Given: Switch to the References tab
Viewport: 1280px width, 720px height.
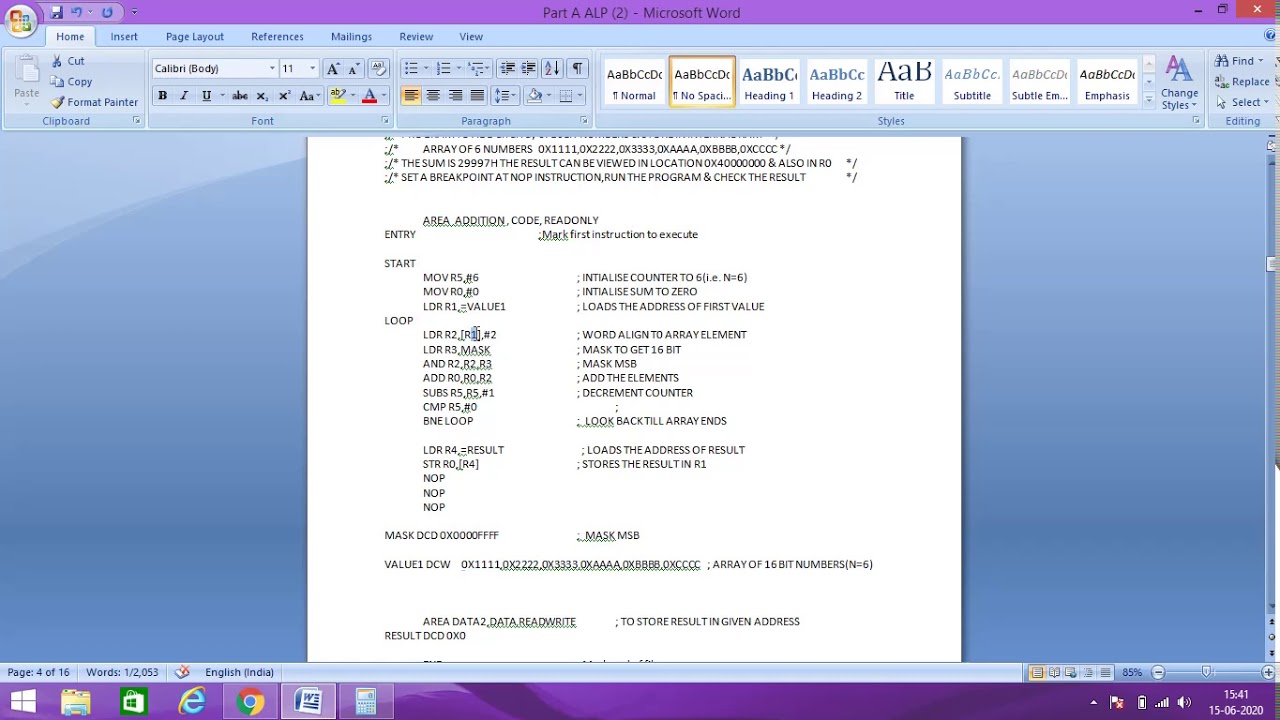Looking at the screenshot, I should pyautogui.click(x=277, y=37).
